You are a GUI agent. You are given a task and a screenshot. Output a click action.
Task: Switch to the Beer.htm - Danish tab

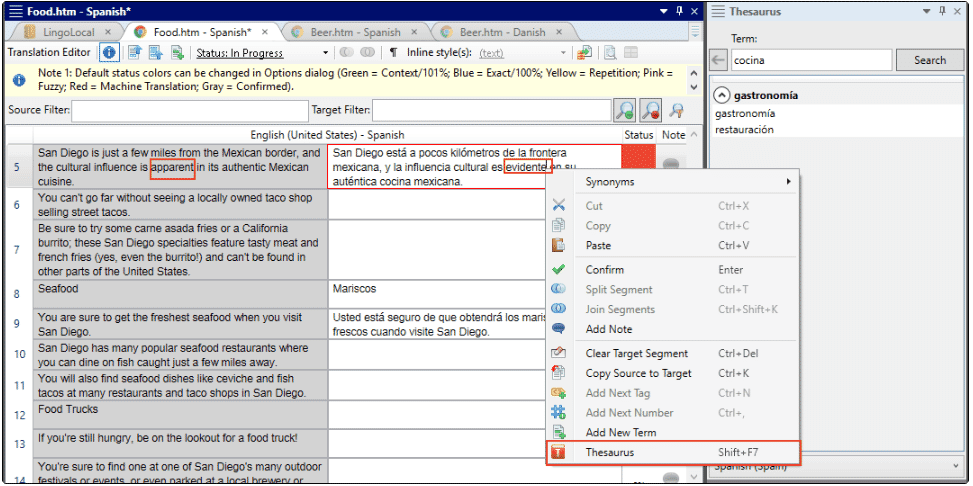(x=503, y=32)
